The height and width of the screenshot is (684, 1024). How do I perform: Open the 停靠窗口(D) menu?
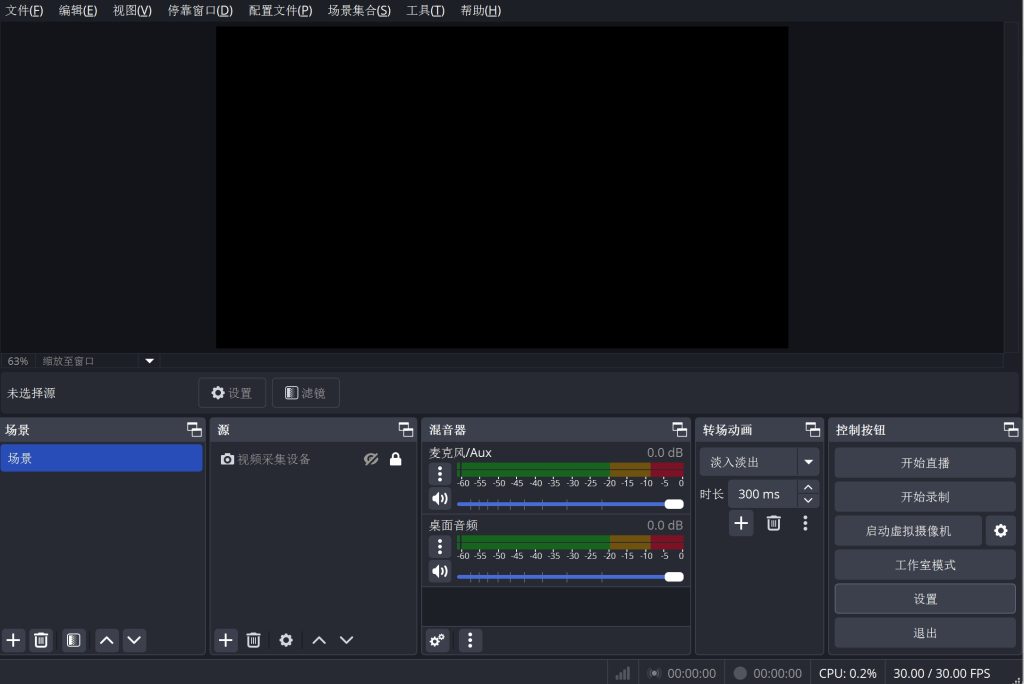click(x=200, y=10)
